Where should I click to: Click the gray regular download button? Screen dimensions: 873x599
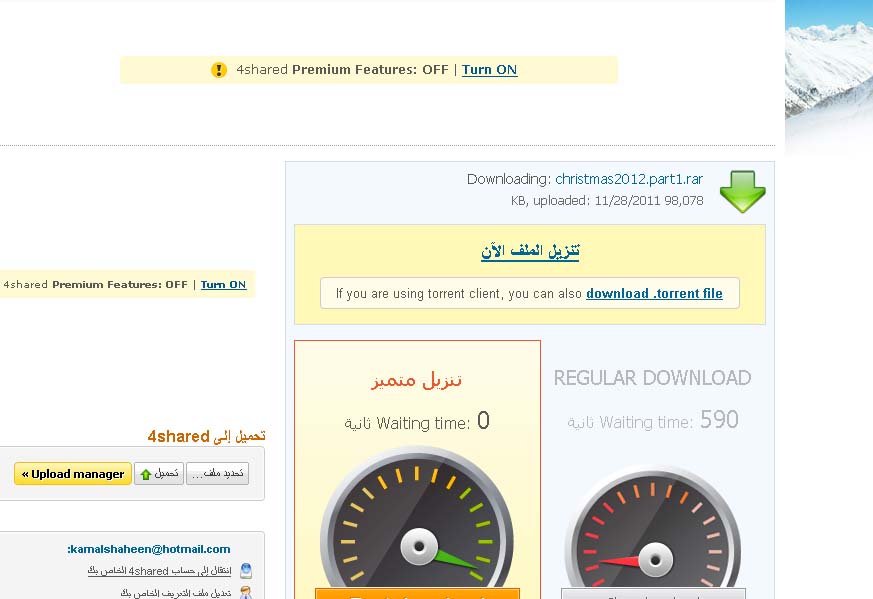(x=652, y=594)
